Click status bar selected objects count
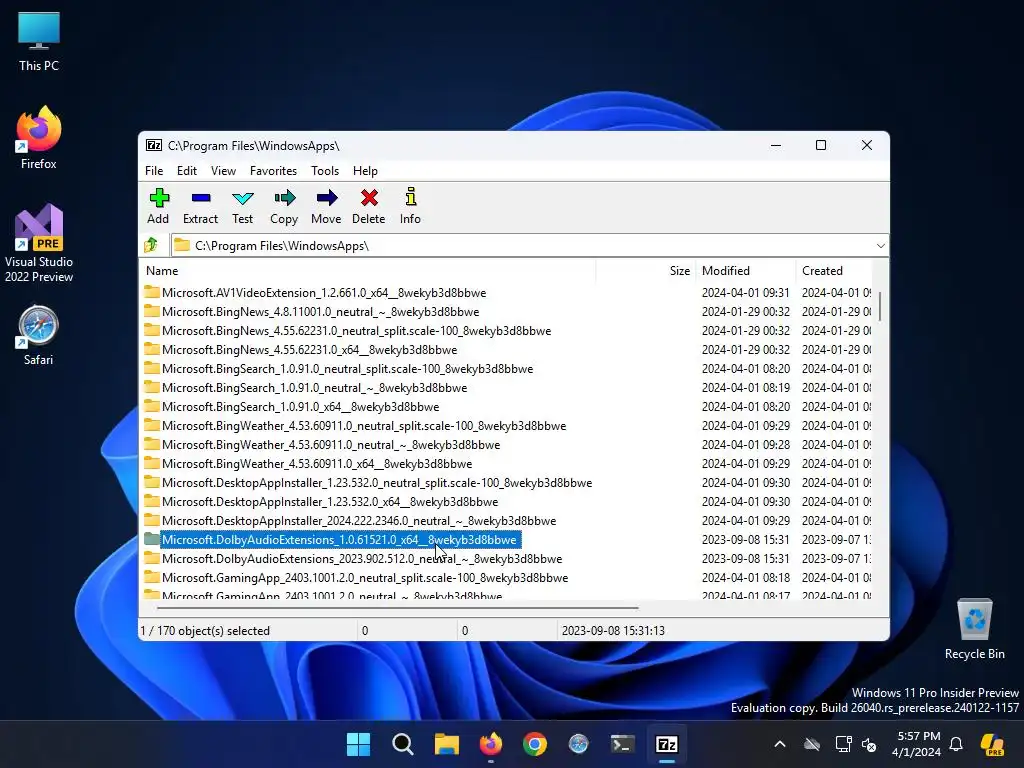Viewport: 1024px width, 768px height. 205,630
